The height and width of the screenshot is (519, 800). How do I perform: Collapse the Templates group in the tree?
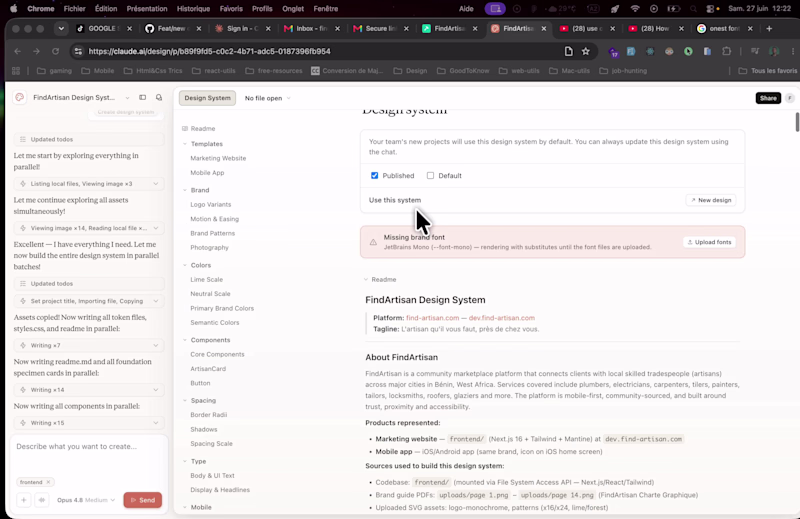point(185,144)
